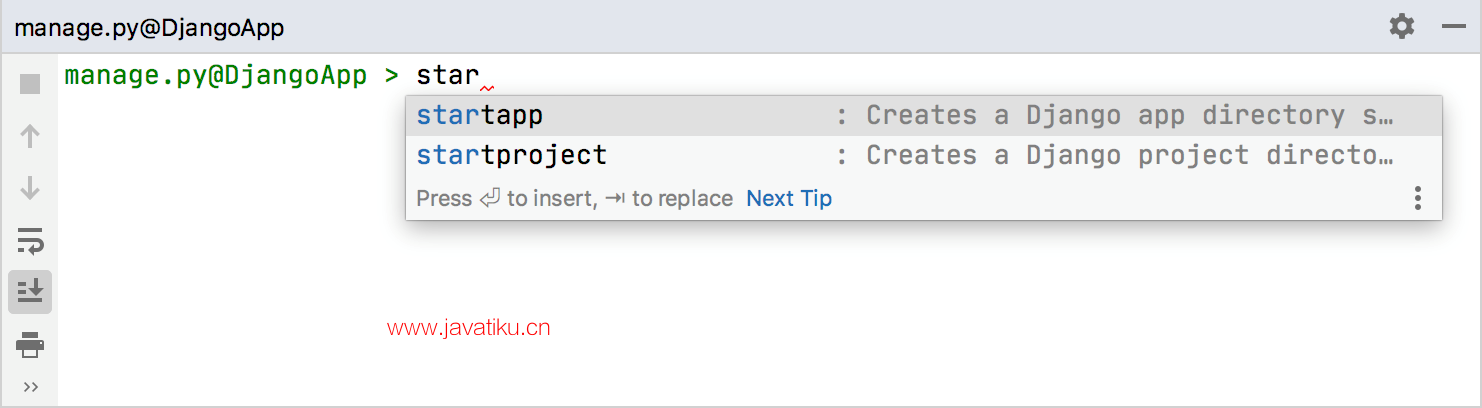Go to the previous command with up arrow
1482x408 pixels.
point(30,136)
